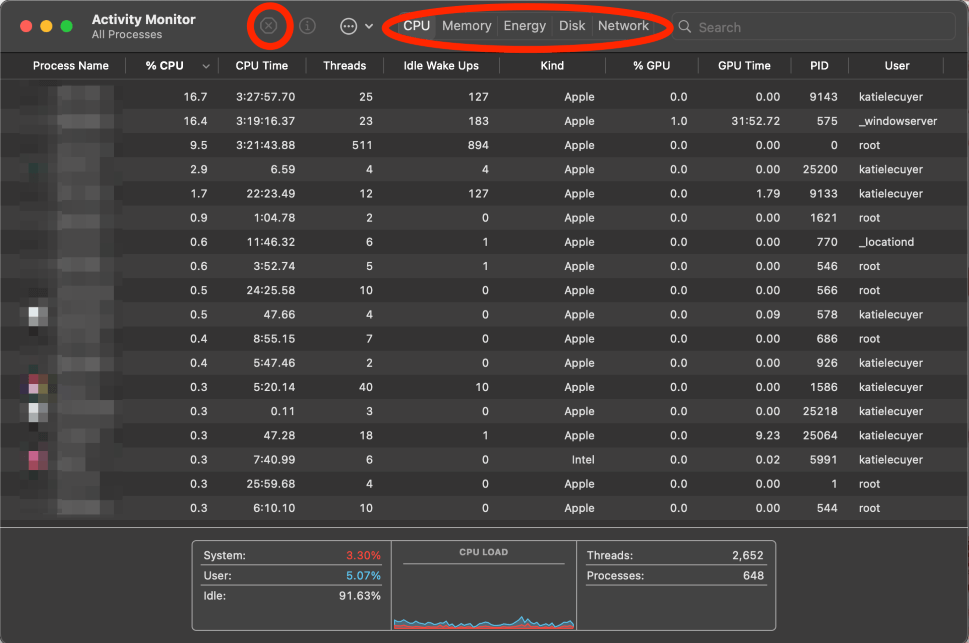Click the ellipsis more options icon

(348, 26)
